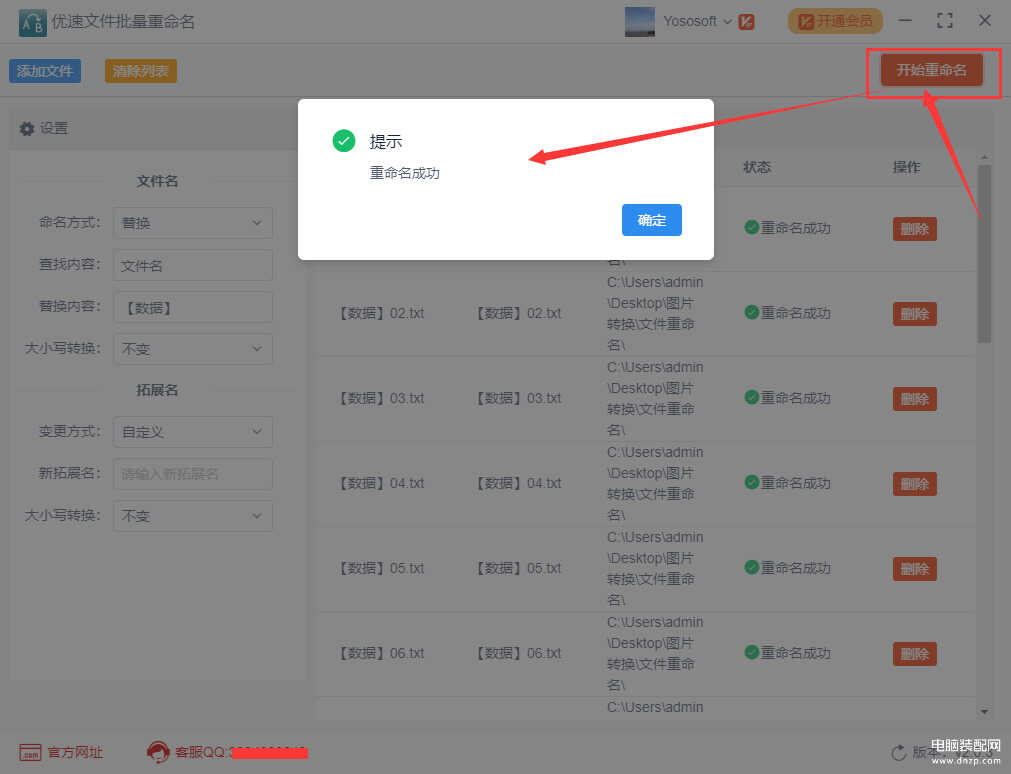1011x774 pixels.
Task: Click the 开始重命名 button
Action: point(931,70)
